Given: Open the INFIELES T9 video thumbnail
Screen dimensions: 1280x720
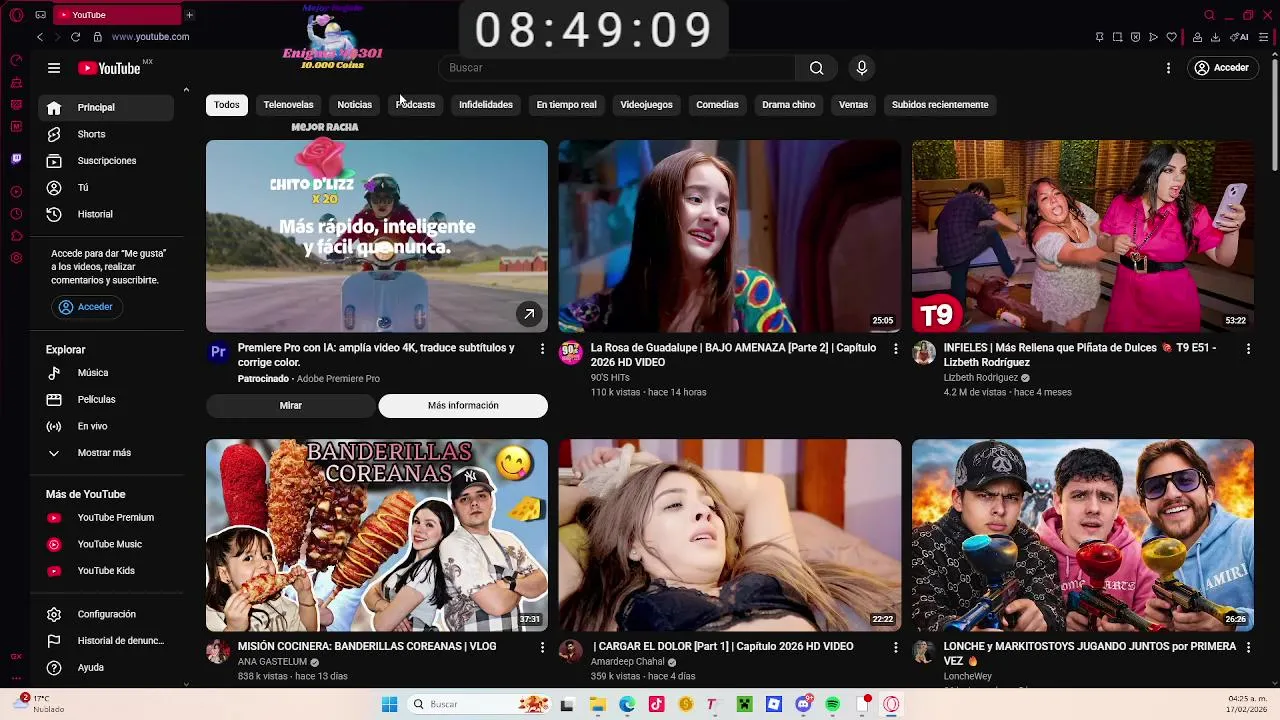Looking at the screenshot, I should tap(1083, 236).
